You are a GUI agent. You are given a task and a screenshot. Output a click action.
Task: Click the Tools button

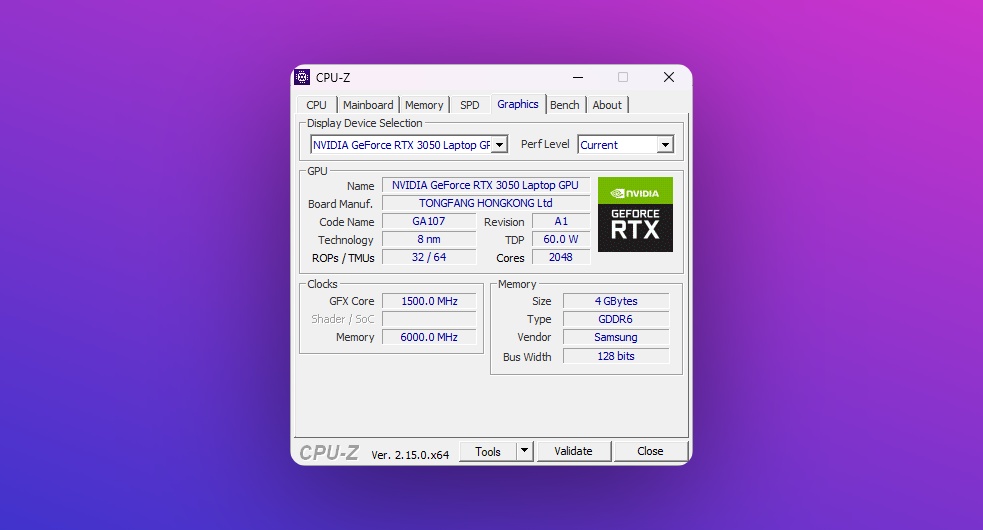(488, 451)
